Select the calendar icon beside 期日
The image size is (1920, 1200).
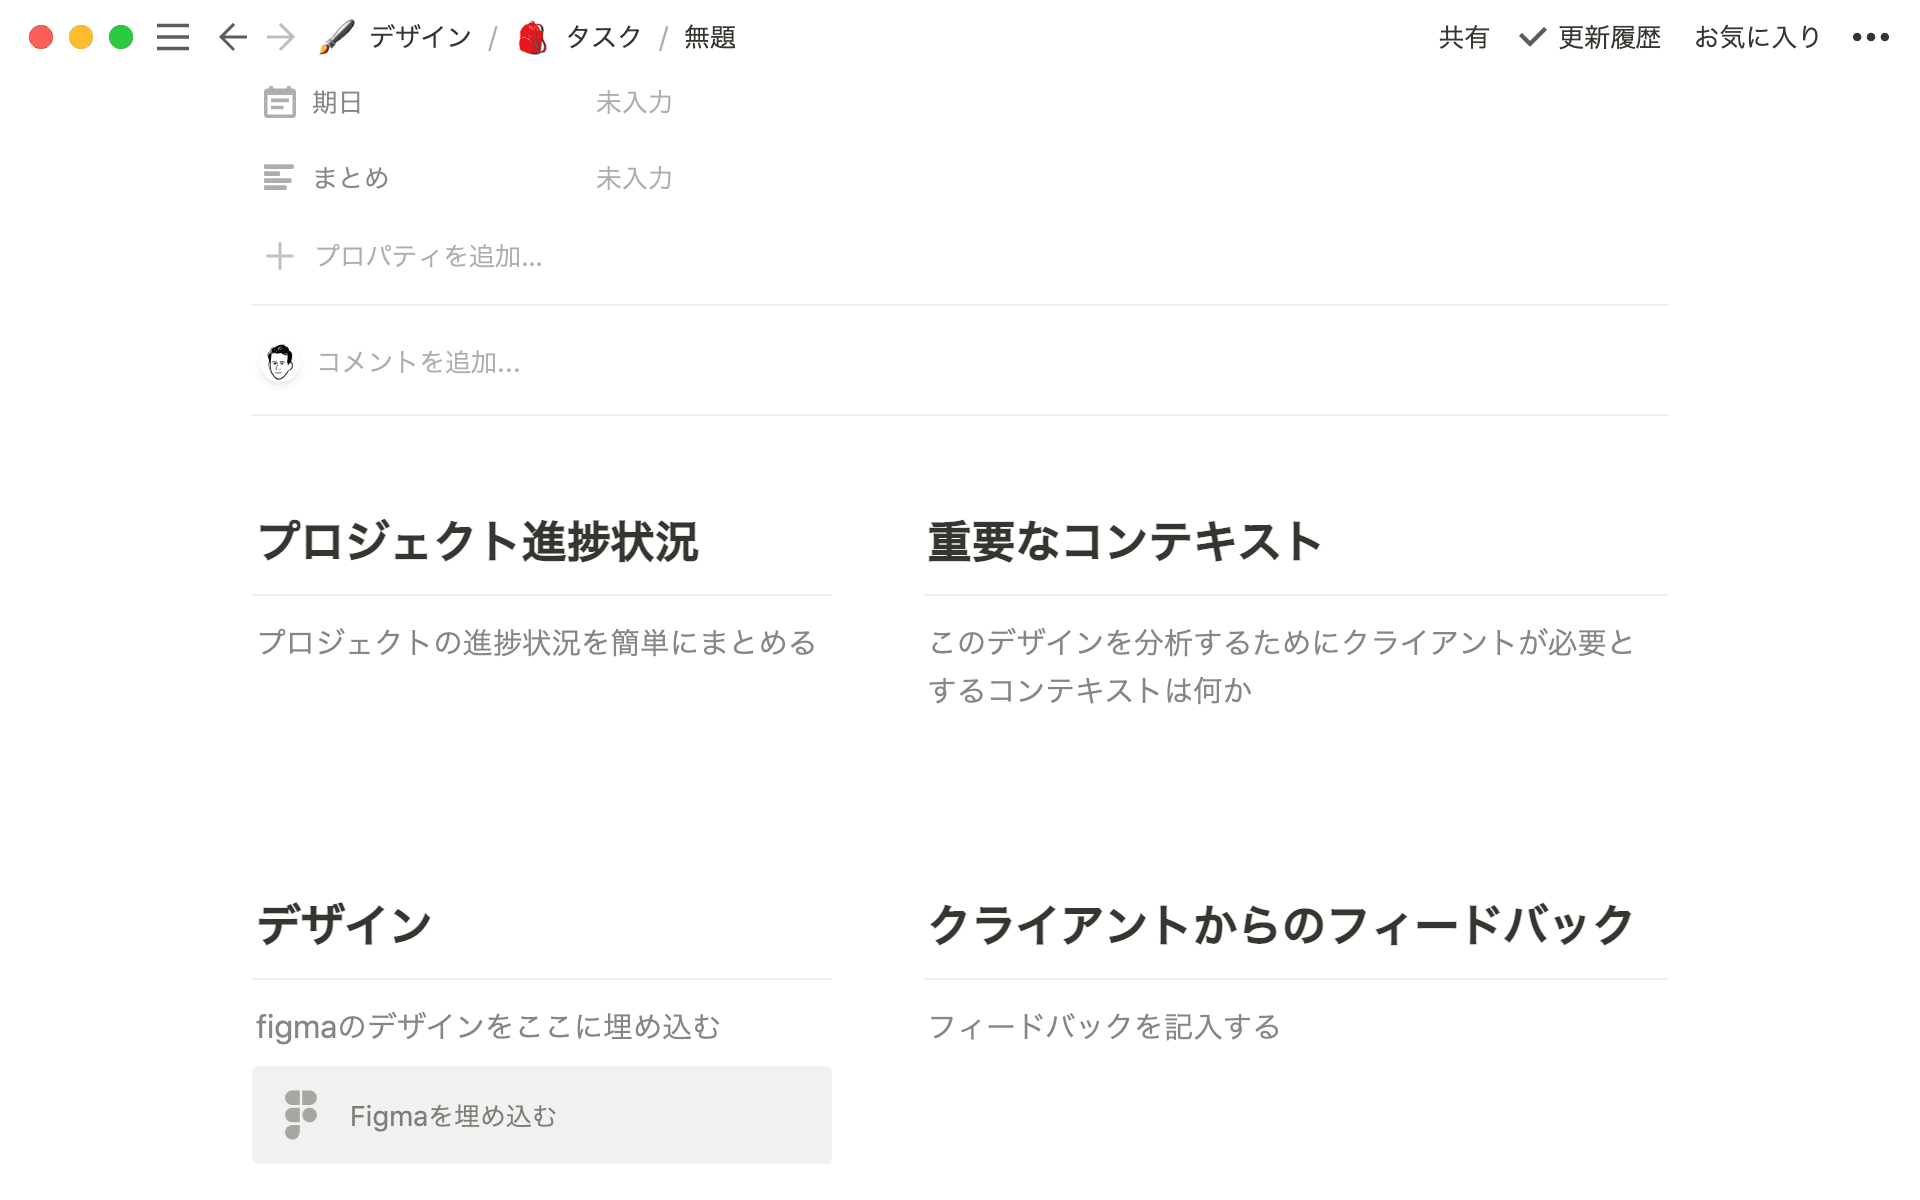point(281,101)
